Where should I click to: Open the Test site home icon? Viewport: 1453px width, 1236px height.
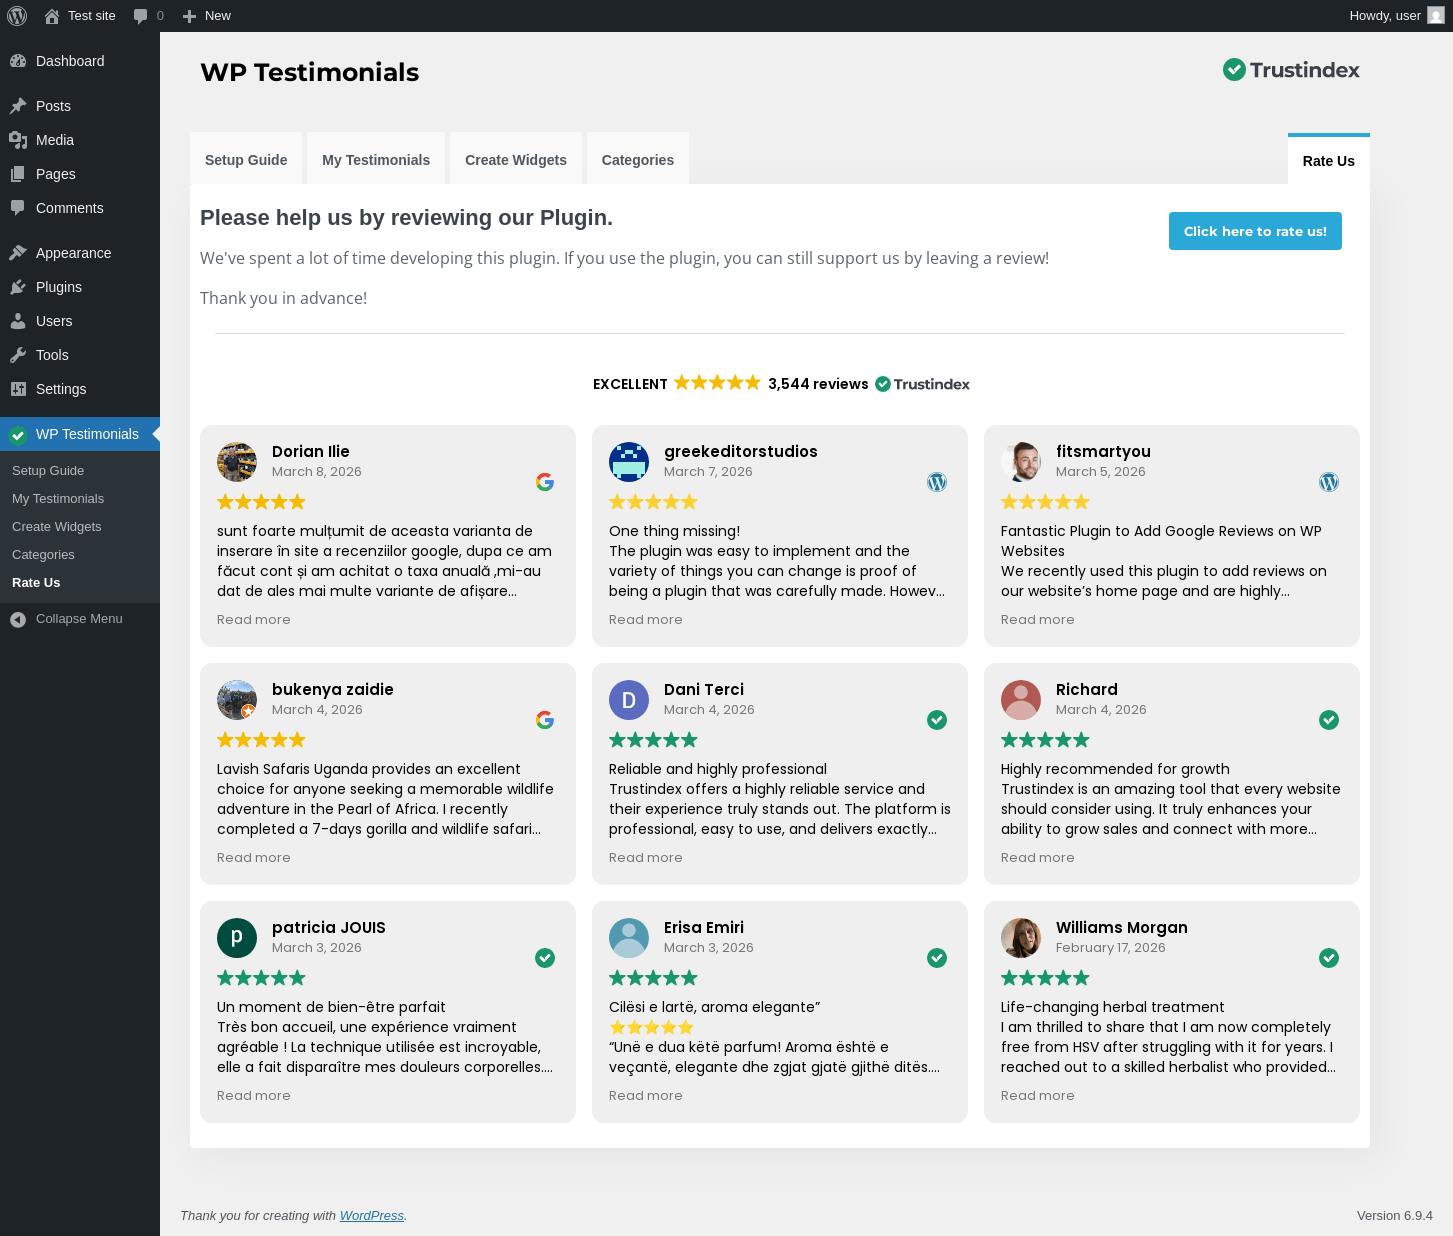point(52,16)
